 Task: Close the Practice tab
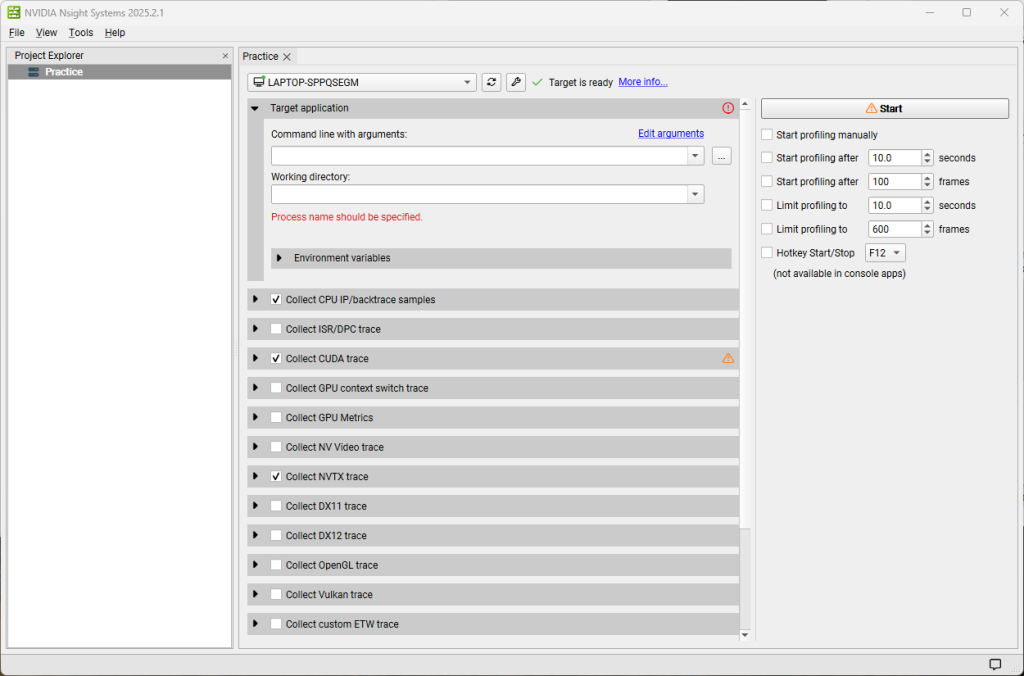(287, 57)
